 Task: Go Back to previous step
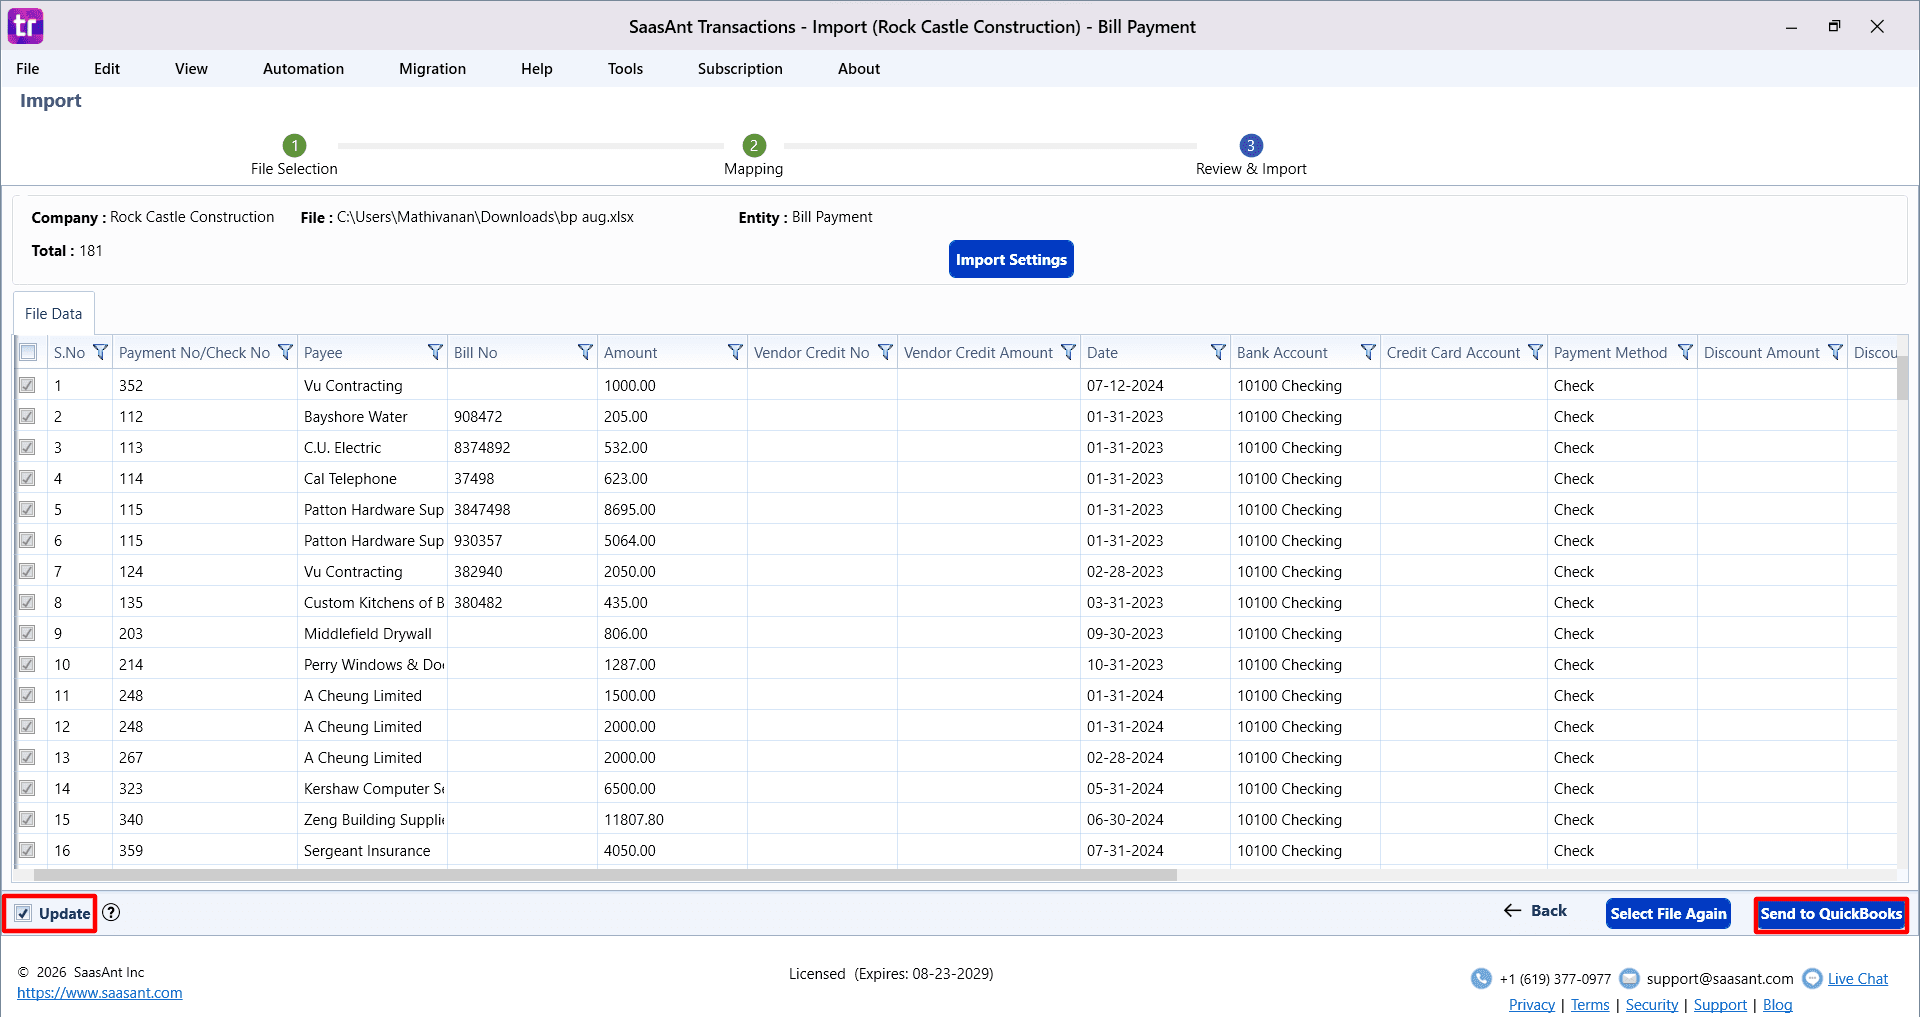[1535, 911]
